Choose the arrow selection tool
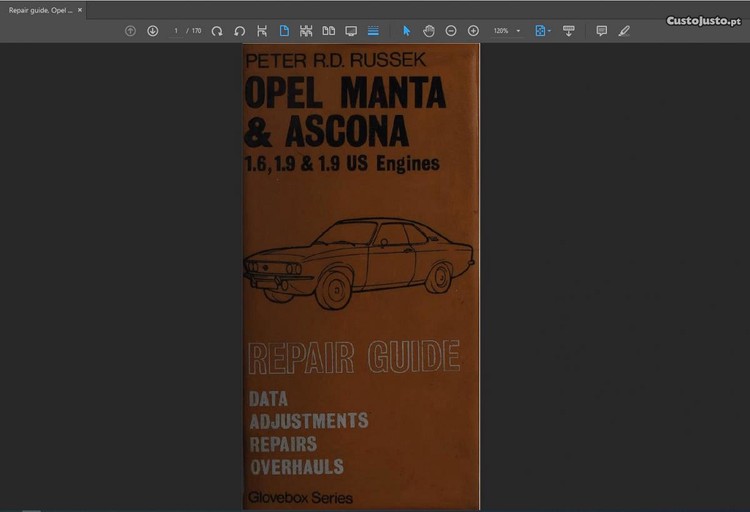 407,31
